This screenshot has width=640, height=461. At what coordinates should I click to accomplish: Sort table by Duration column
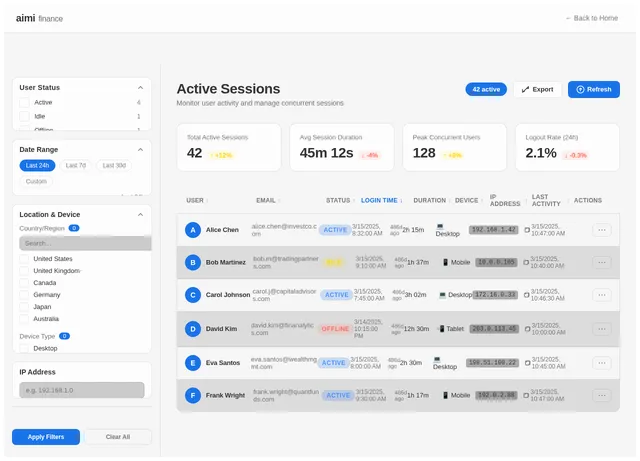[431, 200]
